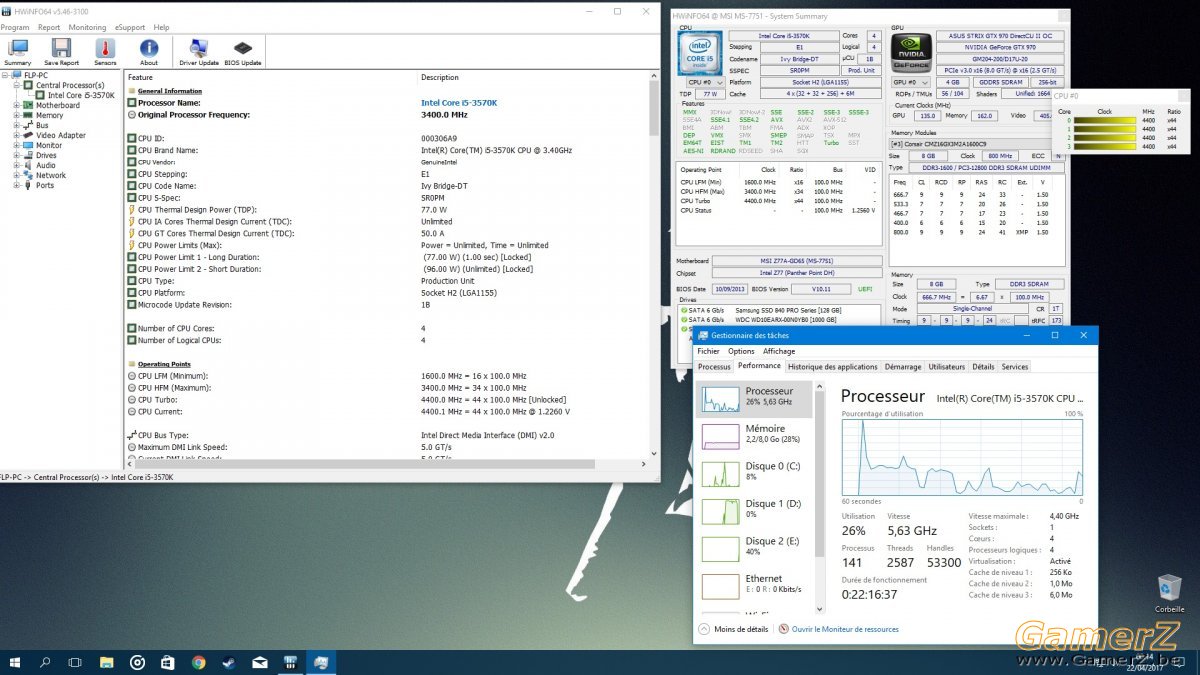Click the HWiNFO64 title bar app icon
Image resolution: width=1200 pixels, height=675 pixels.
[7, 11]
